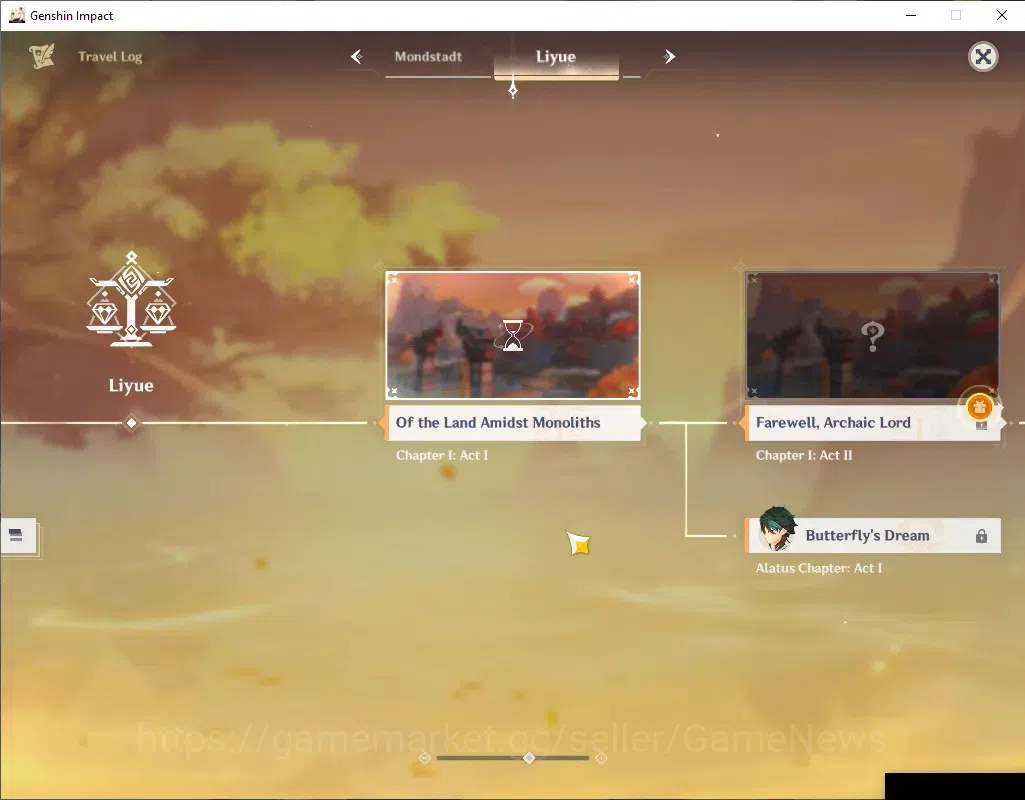Click the Genshin Impact title bar icon
The height and width of the screenshot is (800, 1025).
tap(17, 15)
